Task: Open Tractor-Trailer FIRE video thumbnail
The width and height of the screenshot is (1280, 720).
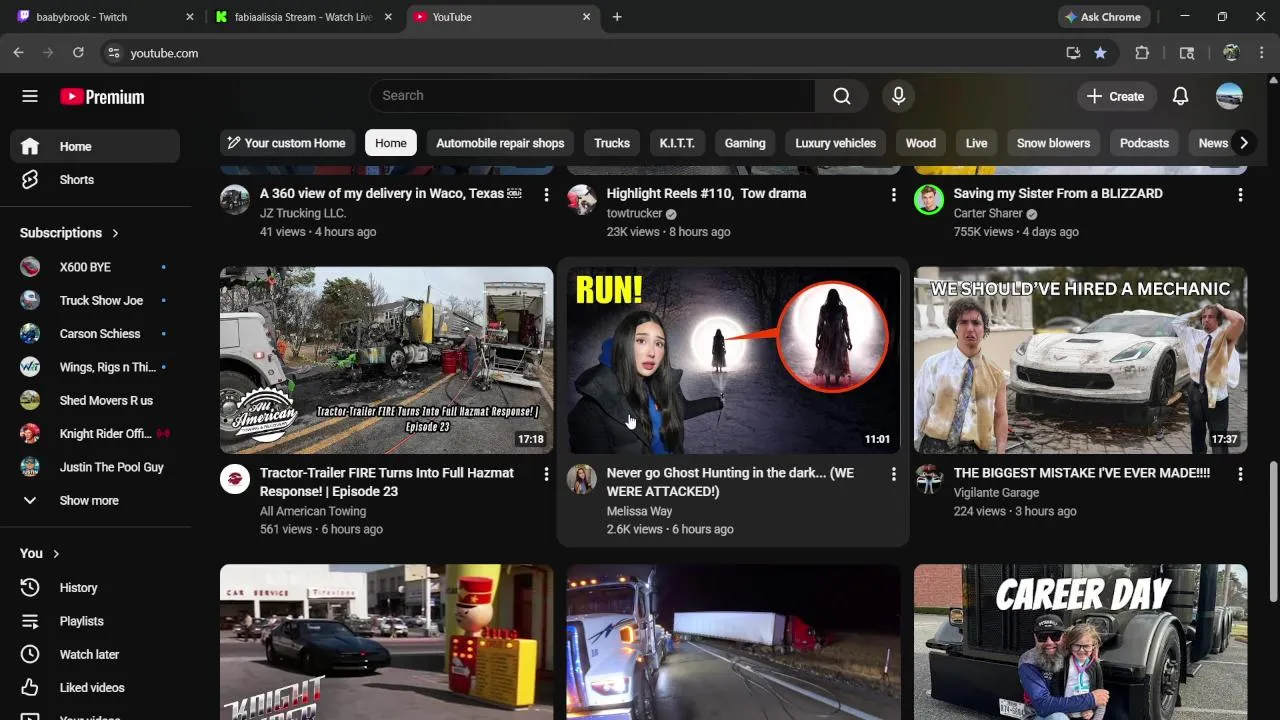Action: pyautogui.click(x=386, y=360)
